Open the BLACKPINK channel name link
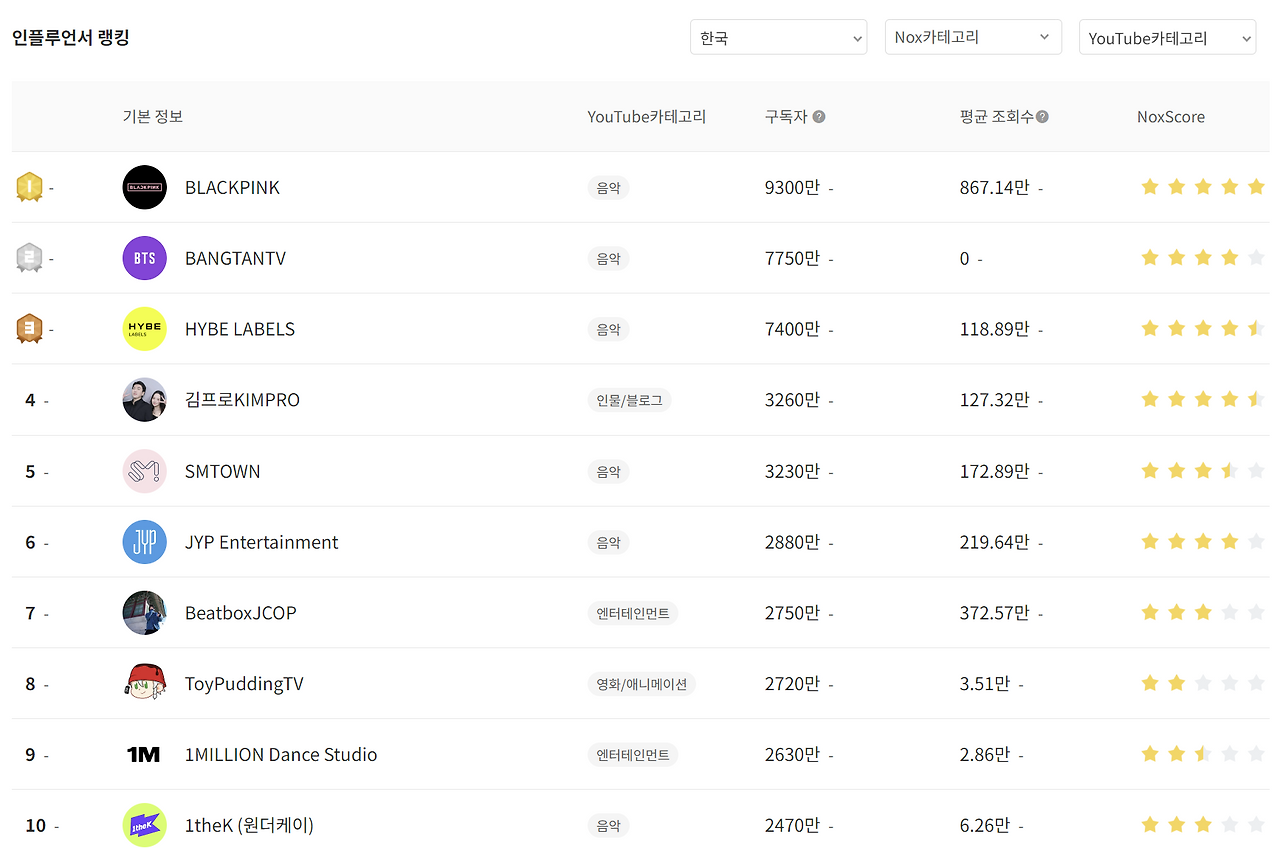The width and height of the screenshot is (1280, 848). [x=232, y=187]
